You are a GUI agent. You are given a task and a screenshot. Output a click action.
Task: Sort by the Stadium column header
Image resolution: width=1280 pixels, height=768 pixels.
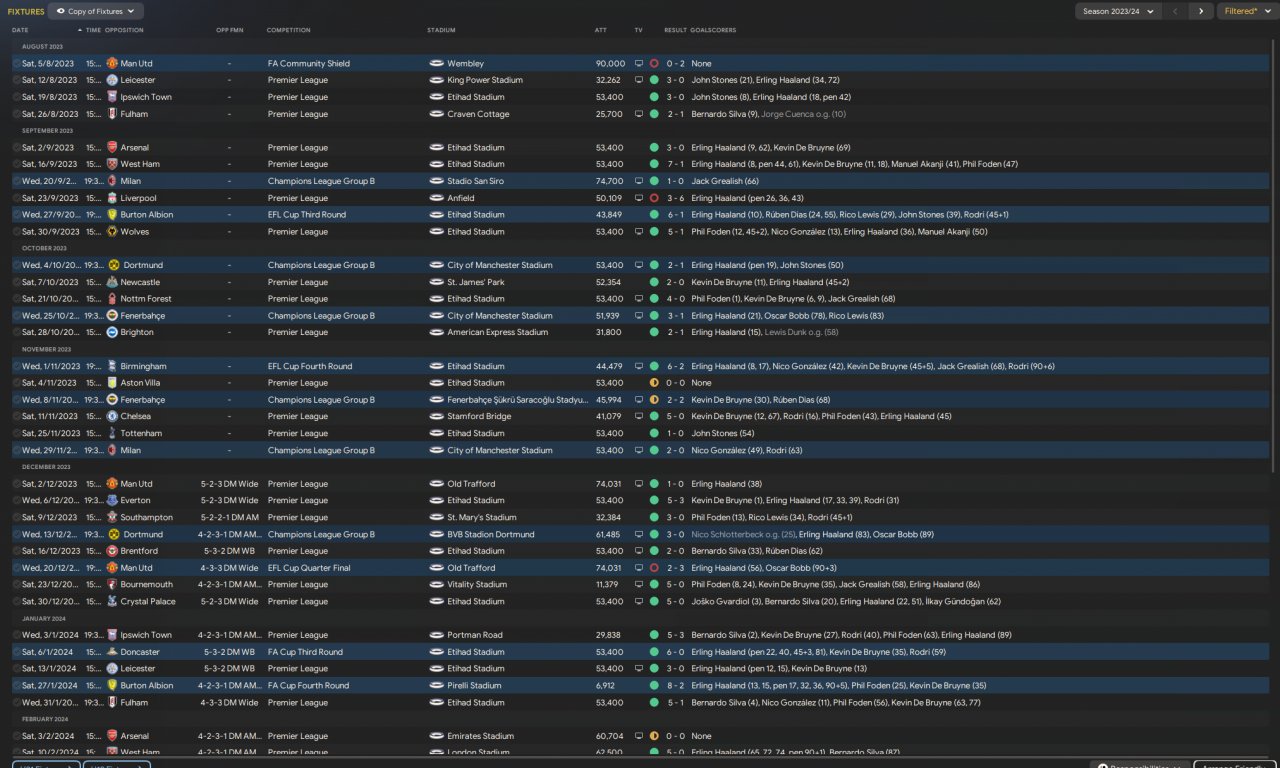click(441, 30)
